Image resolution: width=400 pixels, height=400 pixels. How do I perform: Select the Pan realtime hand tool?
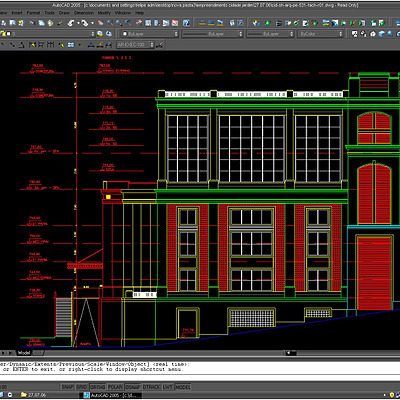point(101,23)
